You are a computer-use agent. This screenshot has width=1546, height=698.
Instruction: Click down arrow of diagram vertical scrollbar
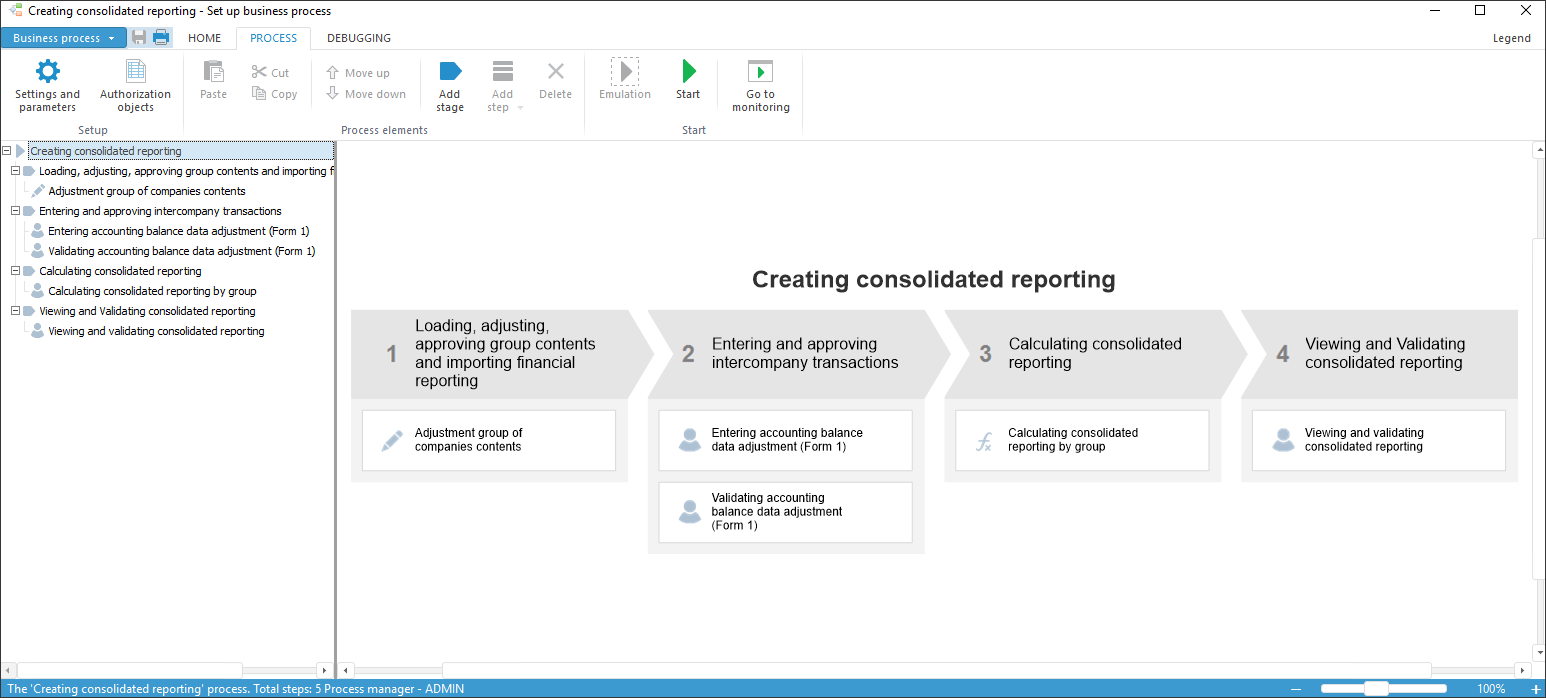pos(1539,653)
